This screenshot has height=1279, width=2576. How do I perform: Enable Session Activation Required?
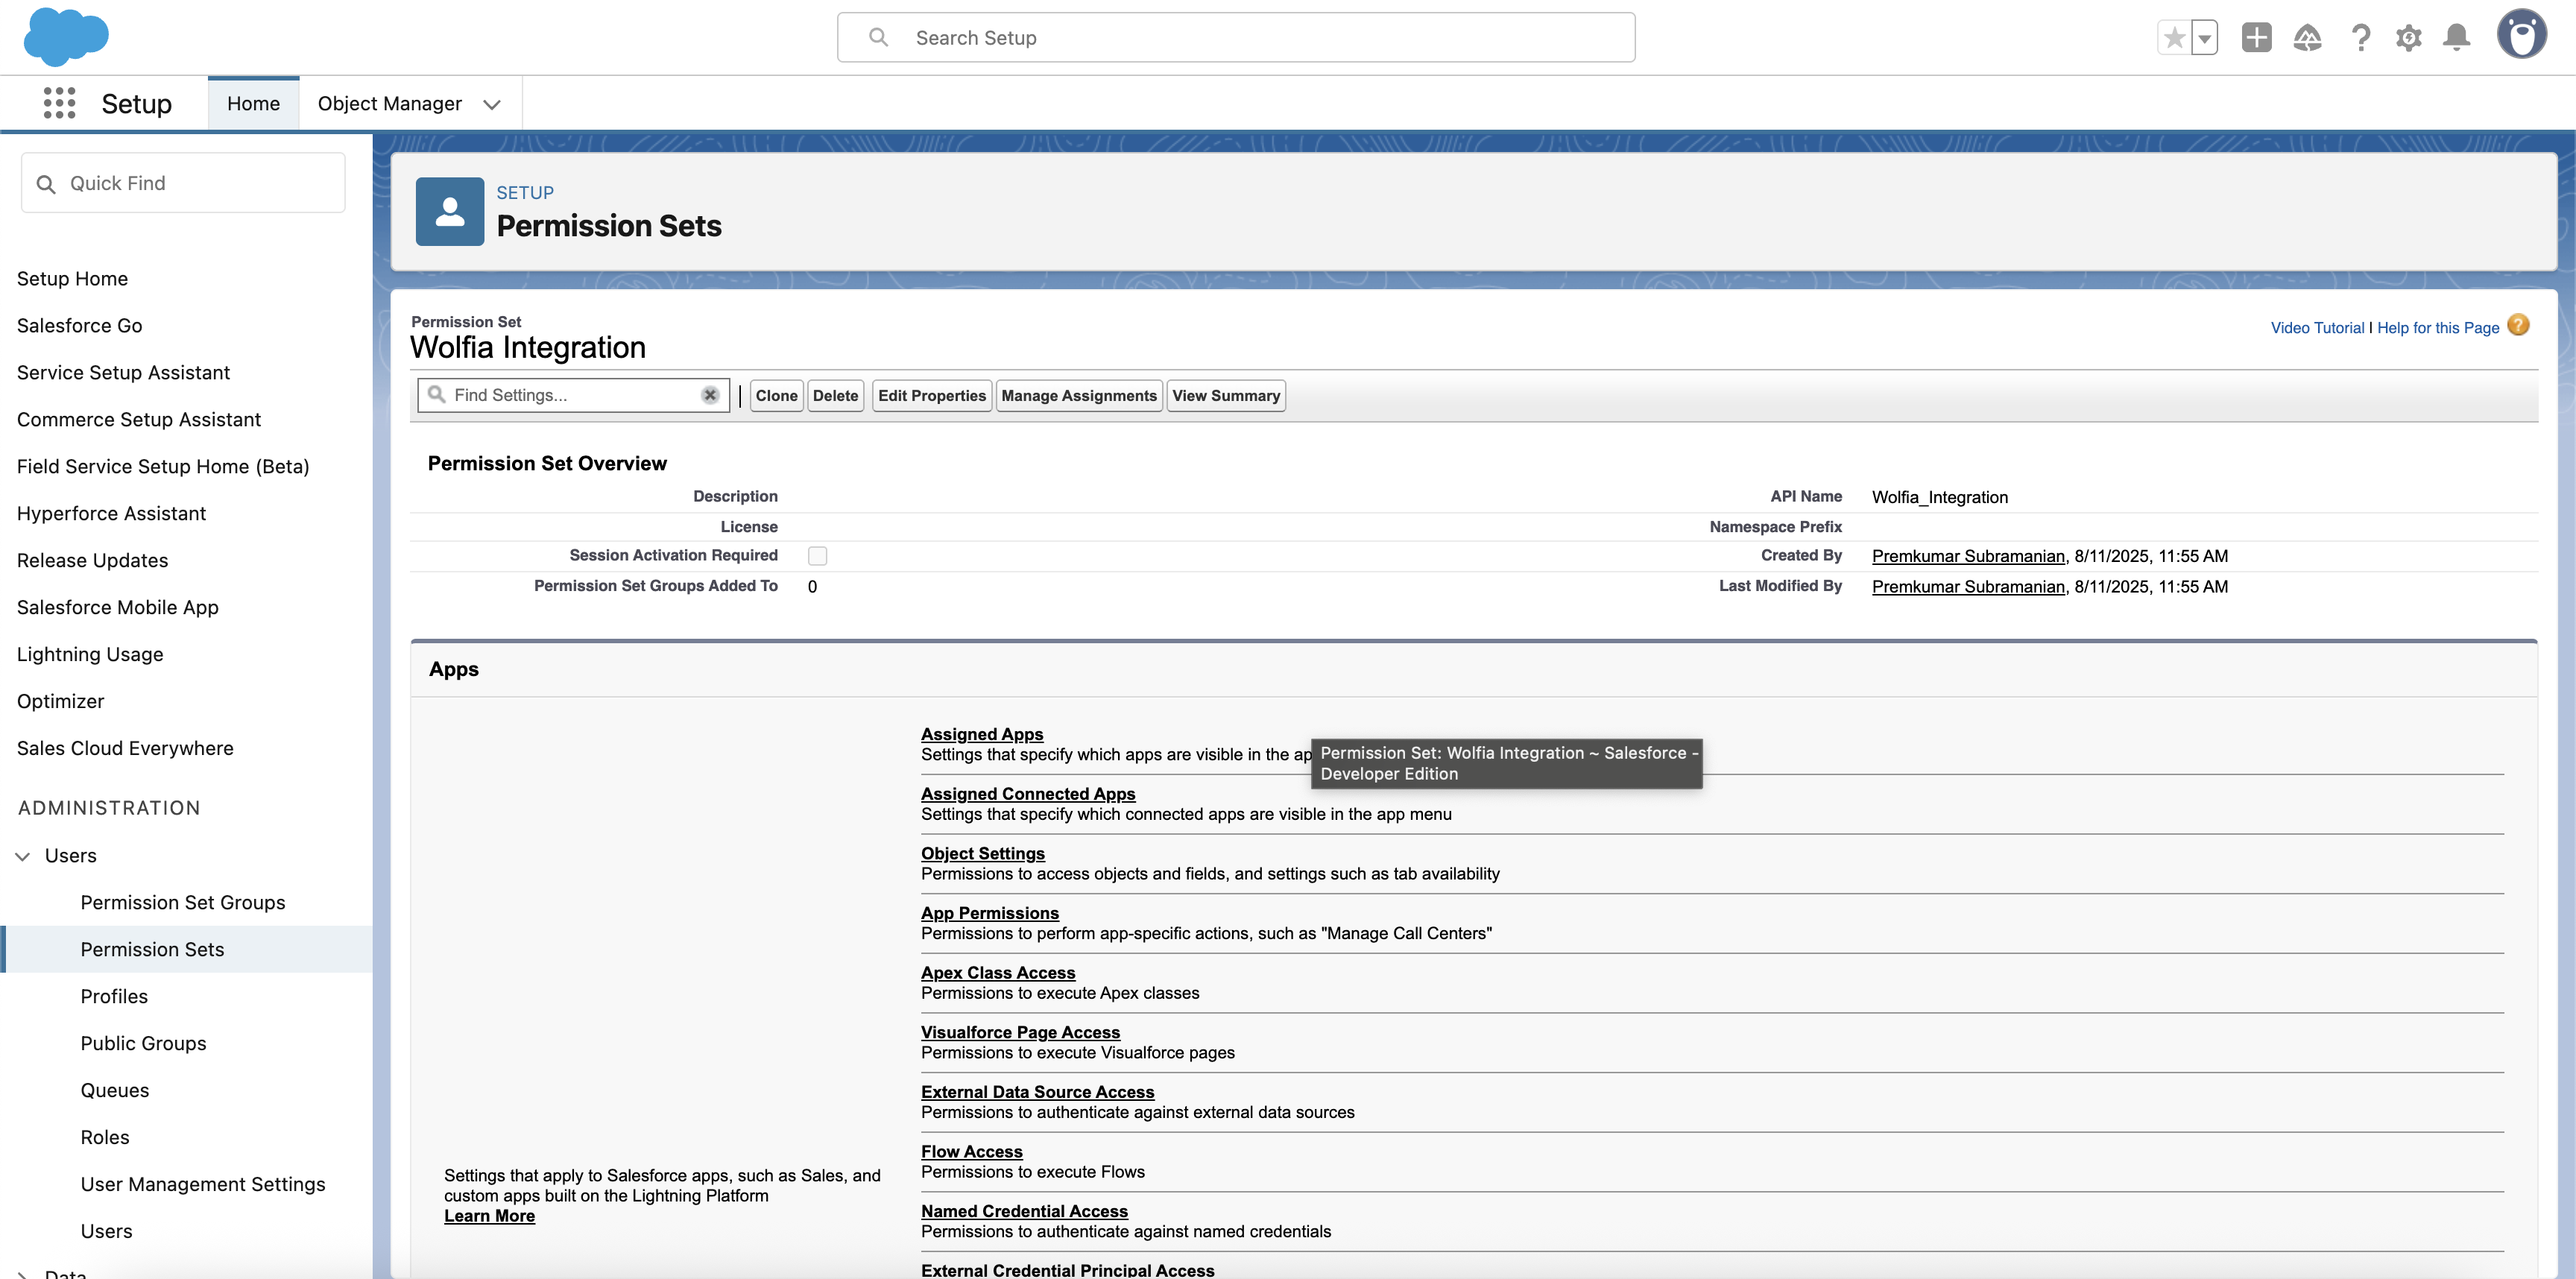tap(818, 555)
